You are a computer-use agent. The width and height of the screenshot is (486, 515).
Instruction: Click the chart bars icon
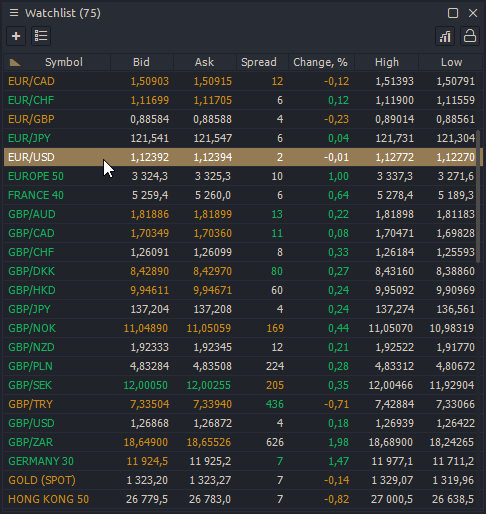pyautogui.click(x=445, y=36)
